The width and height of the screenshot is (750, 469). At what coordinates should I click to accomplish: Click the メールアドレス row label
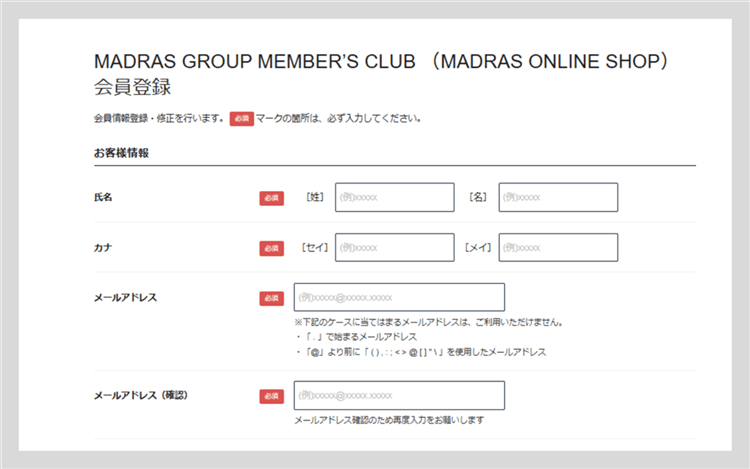(125, 297)
